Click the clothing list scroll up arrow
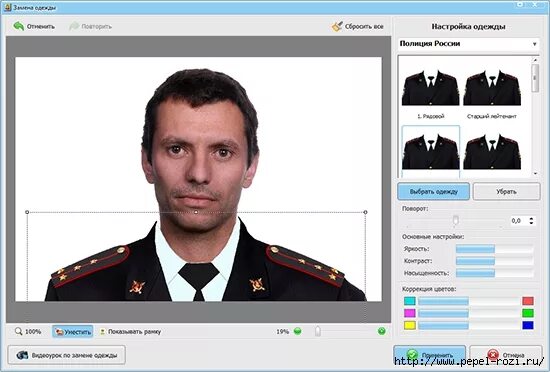The height and width of the screenshot is (372, 550). (535, 60)
